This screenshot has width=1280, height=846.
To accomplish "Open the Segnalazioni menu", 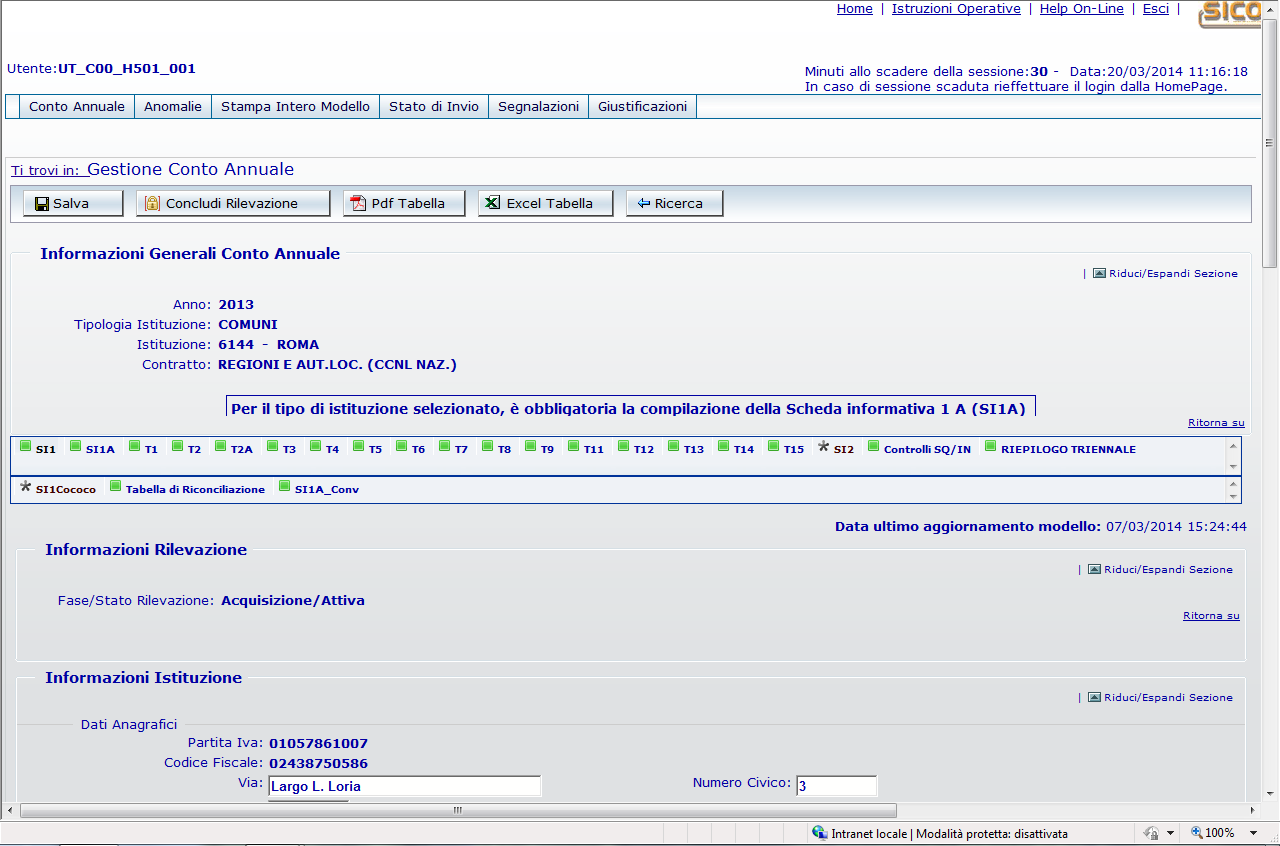I will (x=538, y=106).
